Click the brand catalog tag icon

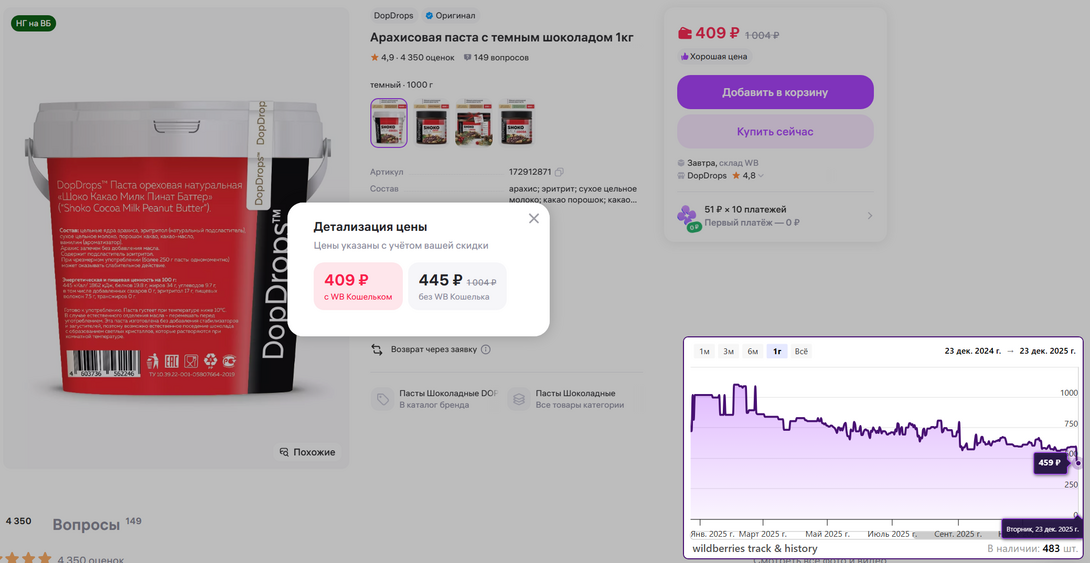pyautogui.click(x=382, y=399)
